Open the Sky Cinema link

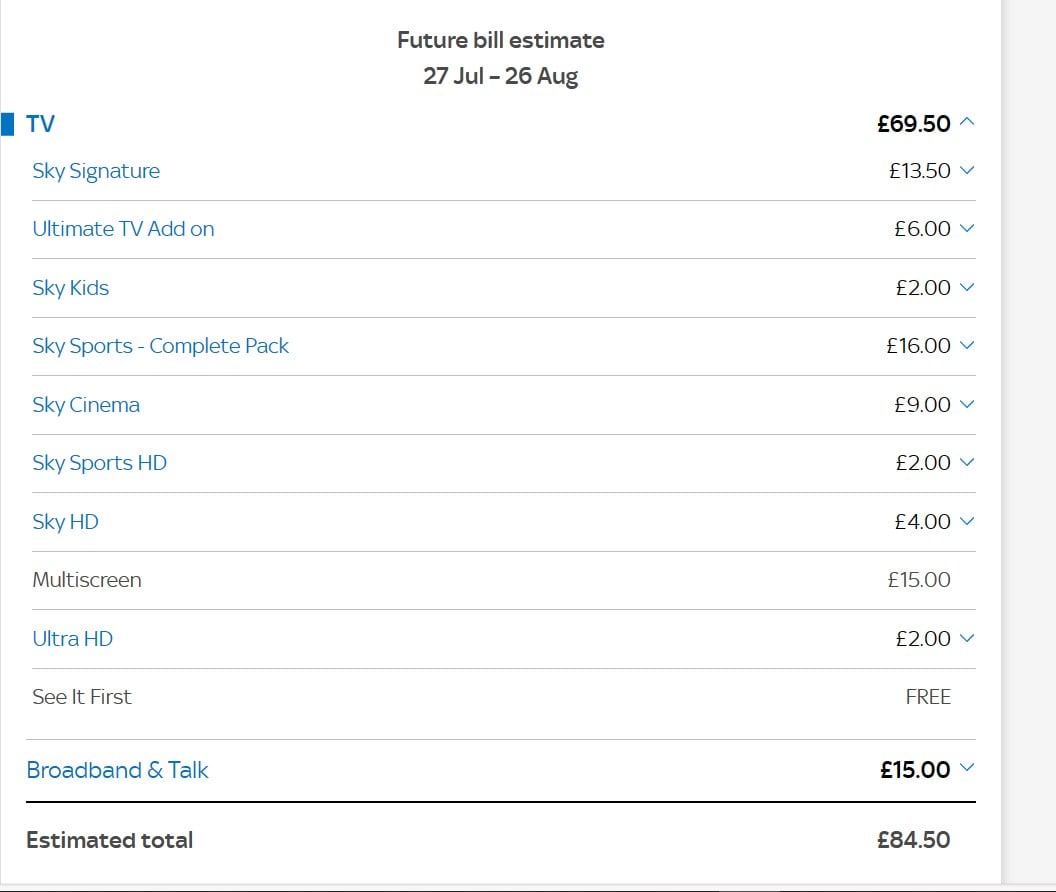[86, 405]
